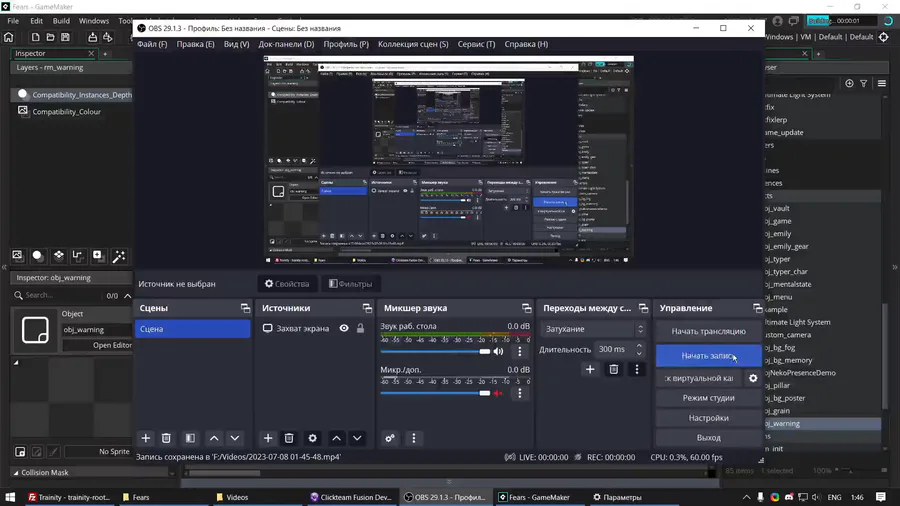Adjust Длительность 300 ms stepper arrows
The image size is (900, 506).
pos(639,349)
